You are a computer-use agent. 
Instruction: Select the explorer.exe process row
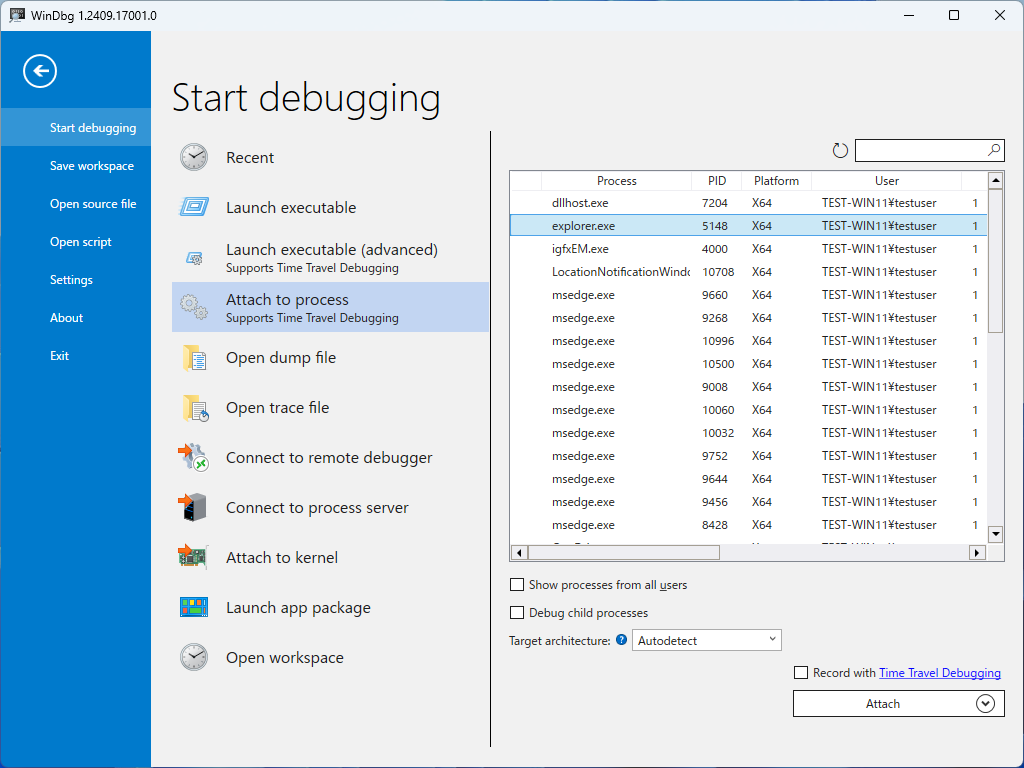click(748, 226)
